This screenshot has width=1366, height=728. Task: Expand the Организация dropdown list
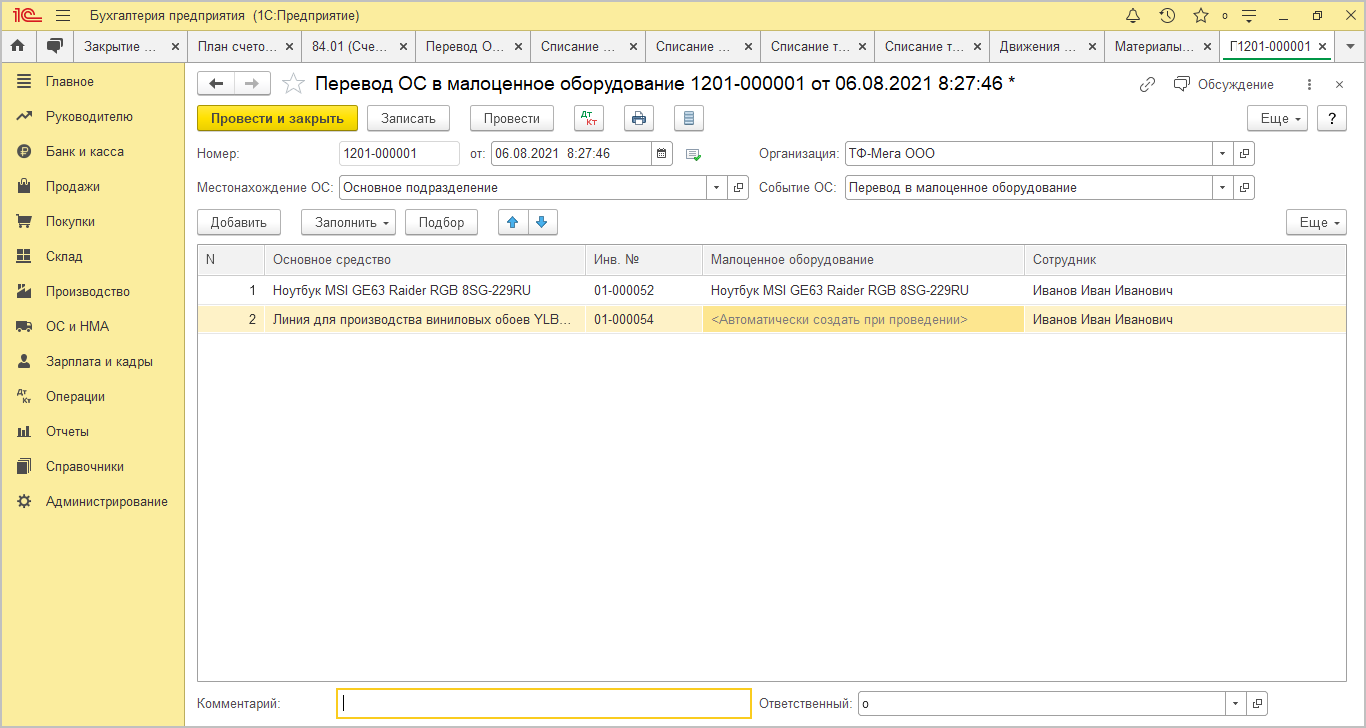[x=1223, y=153]
